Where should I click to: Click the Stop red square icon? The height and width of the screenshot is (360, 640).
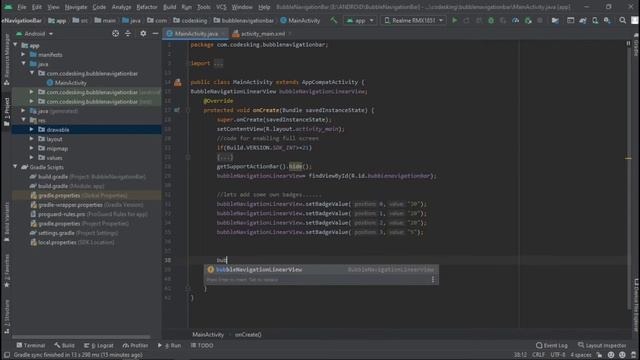coord(540,20)
